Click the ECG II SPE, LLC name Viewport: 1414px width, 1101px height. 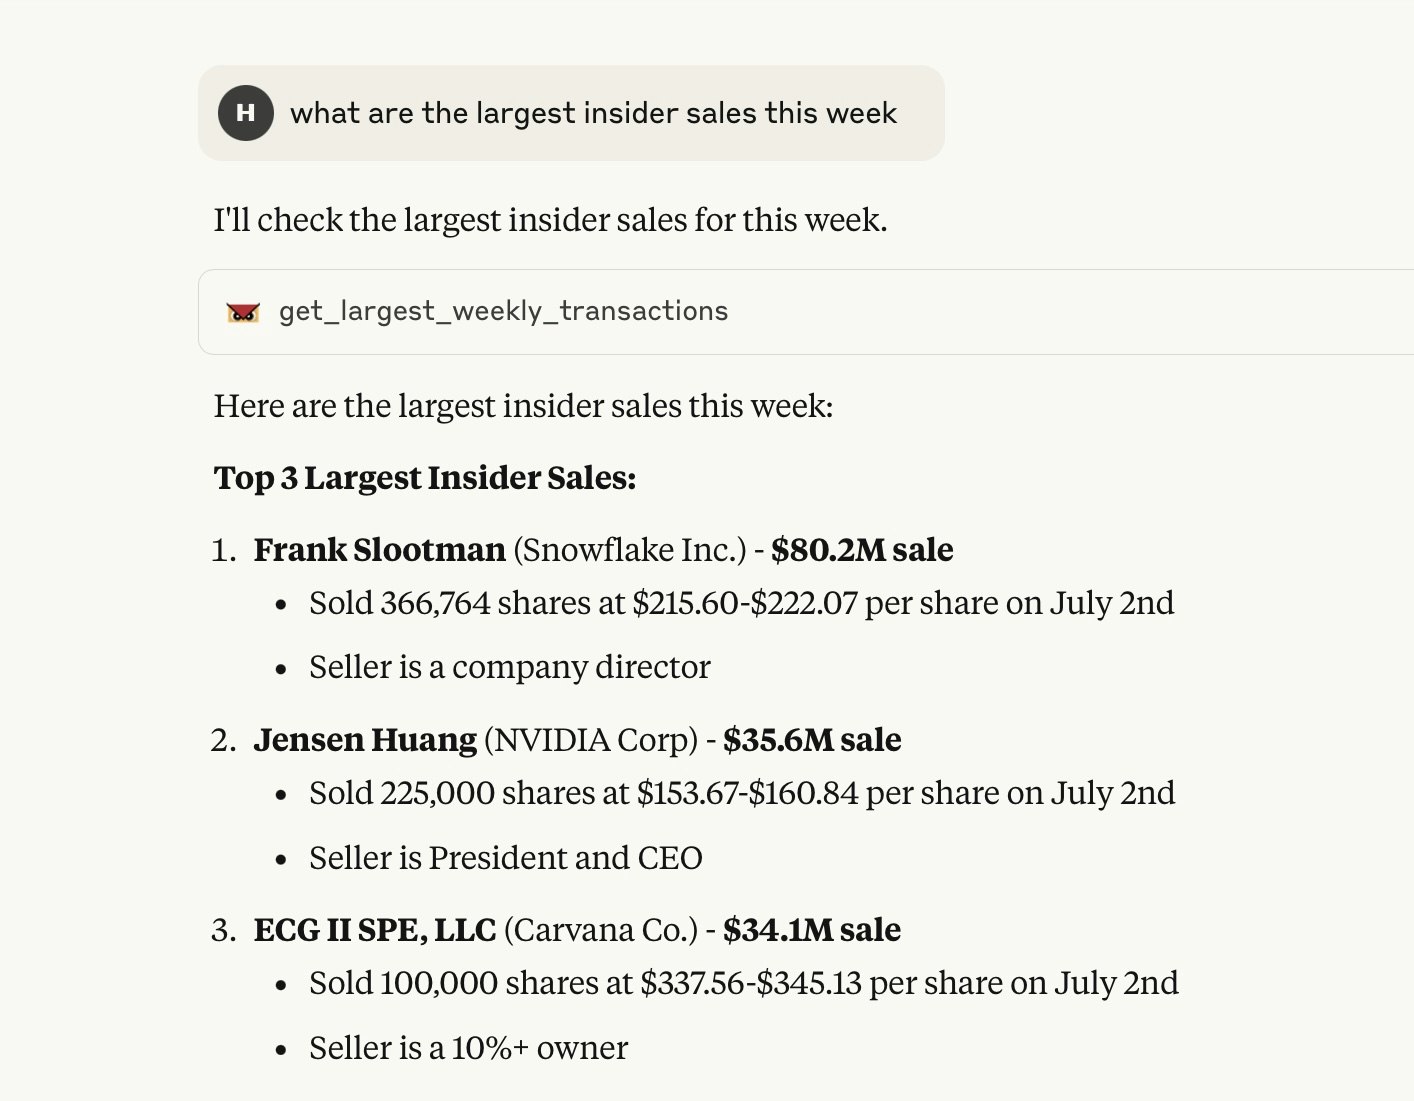point(375,930)
